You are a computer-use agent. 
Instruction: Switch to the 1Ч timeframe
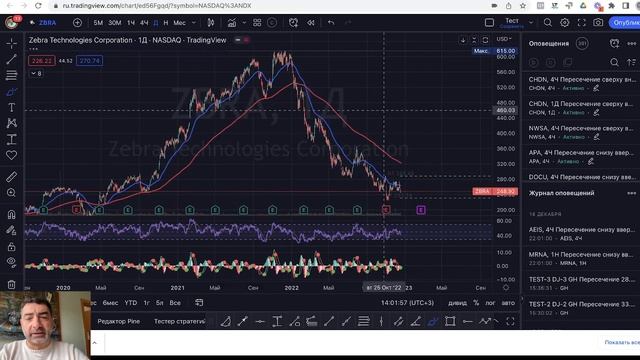pos(131,23)
